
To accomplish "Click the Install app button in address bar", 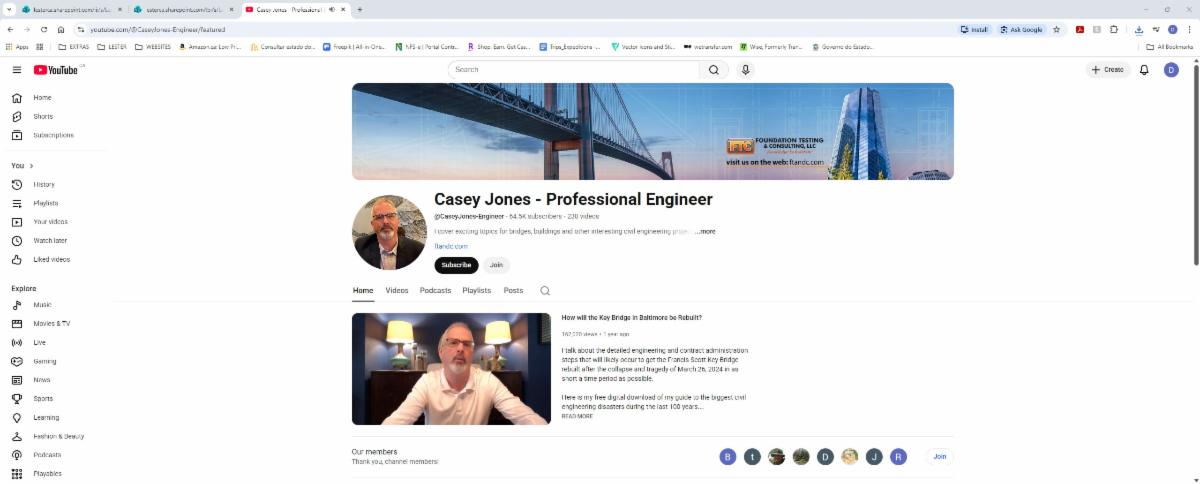I will tap(974, 30).
